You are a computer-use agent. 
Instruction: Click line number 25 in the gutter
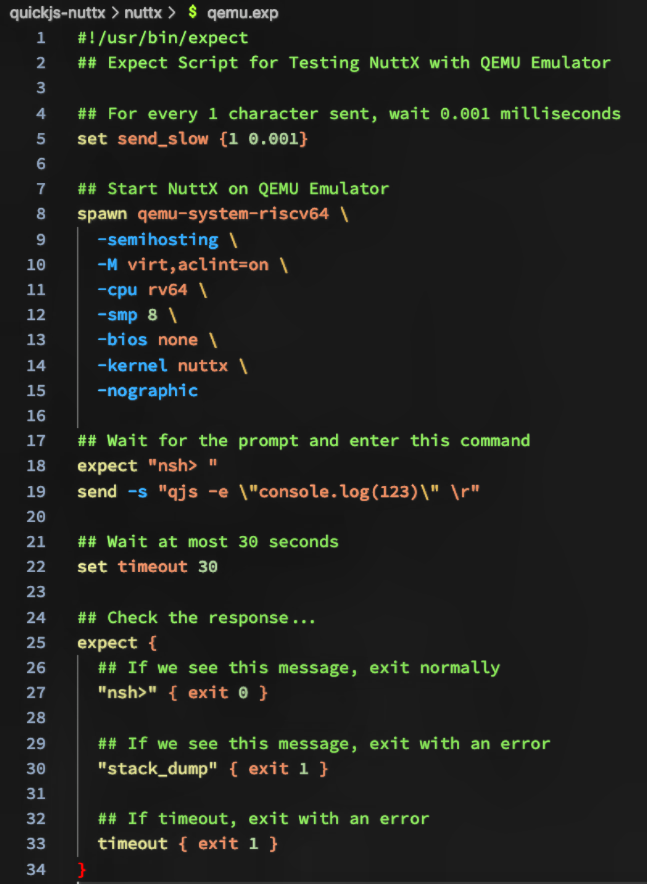36,642
